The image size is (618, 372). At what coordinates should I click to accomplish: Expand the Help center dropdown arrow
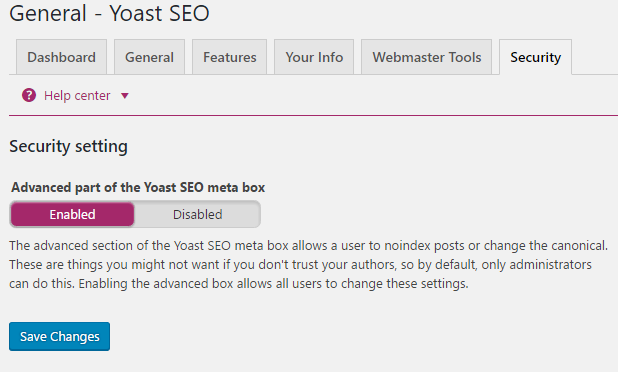point(125,96)
